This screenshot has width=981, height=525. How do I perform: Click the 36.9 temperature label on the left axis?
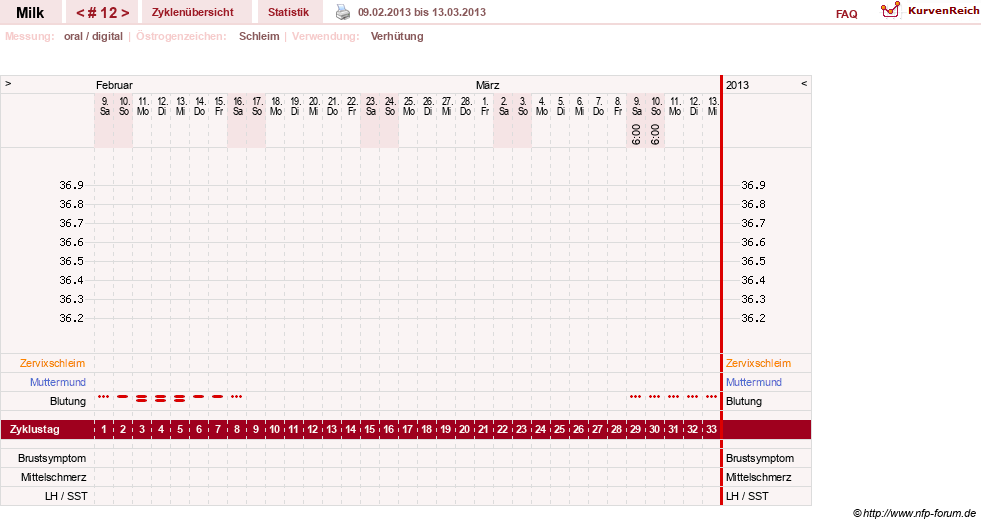pos(71,185)
